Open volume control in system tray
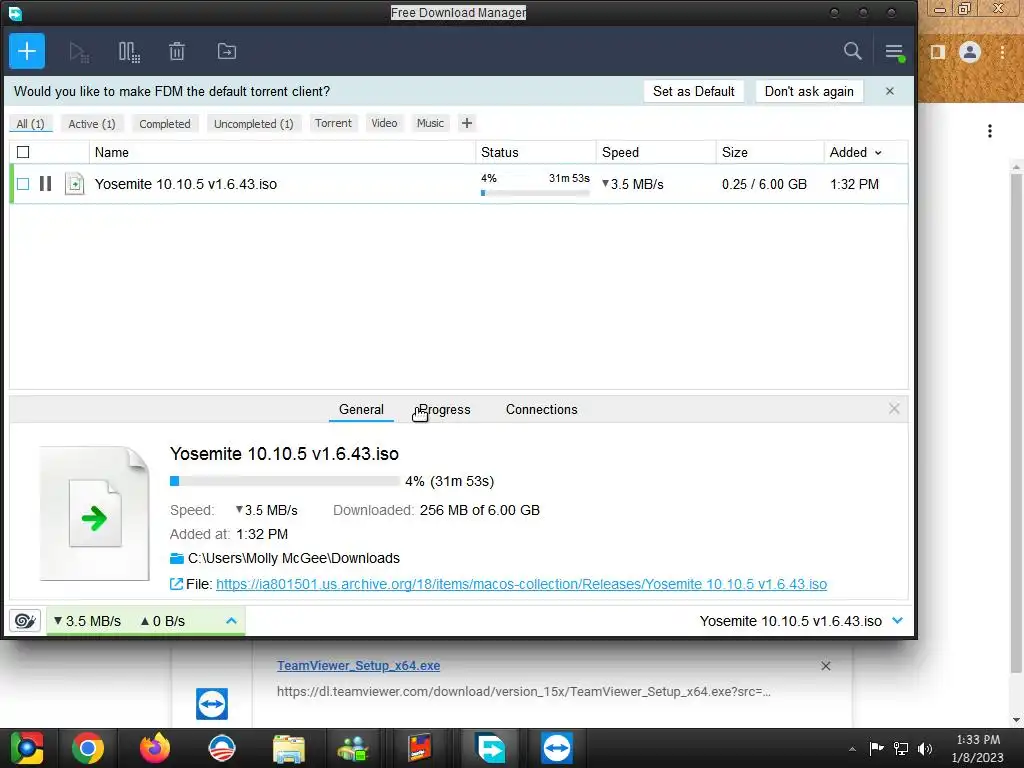 pos(925,748)
